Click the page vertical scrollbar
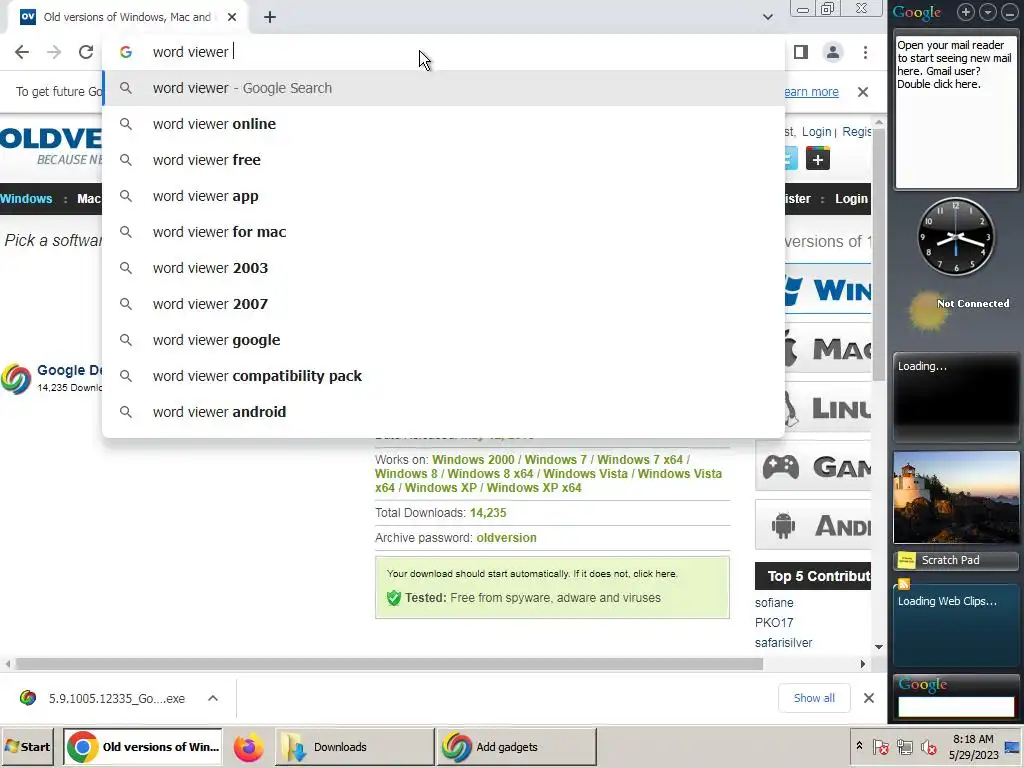 879,255
